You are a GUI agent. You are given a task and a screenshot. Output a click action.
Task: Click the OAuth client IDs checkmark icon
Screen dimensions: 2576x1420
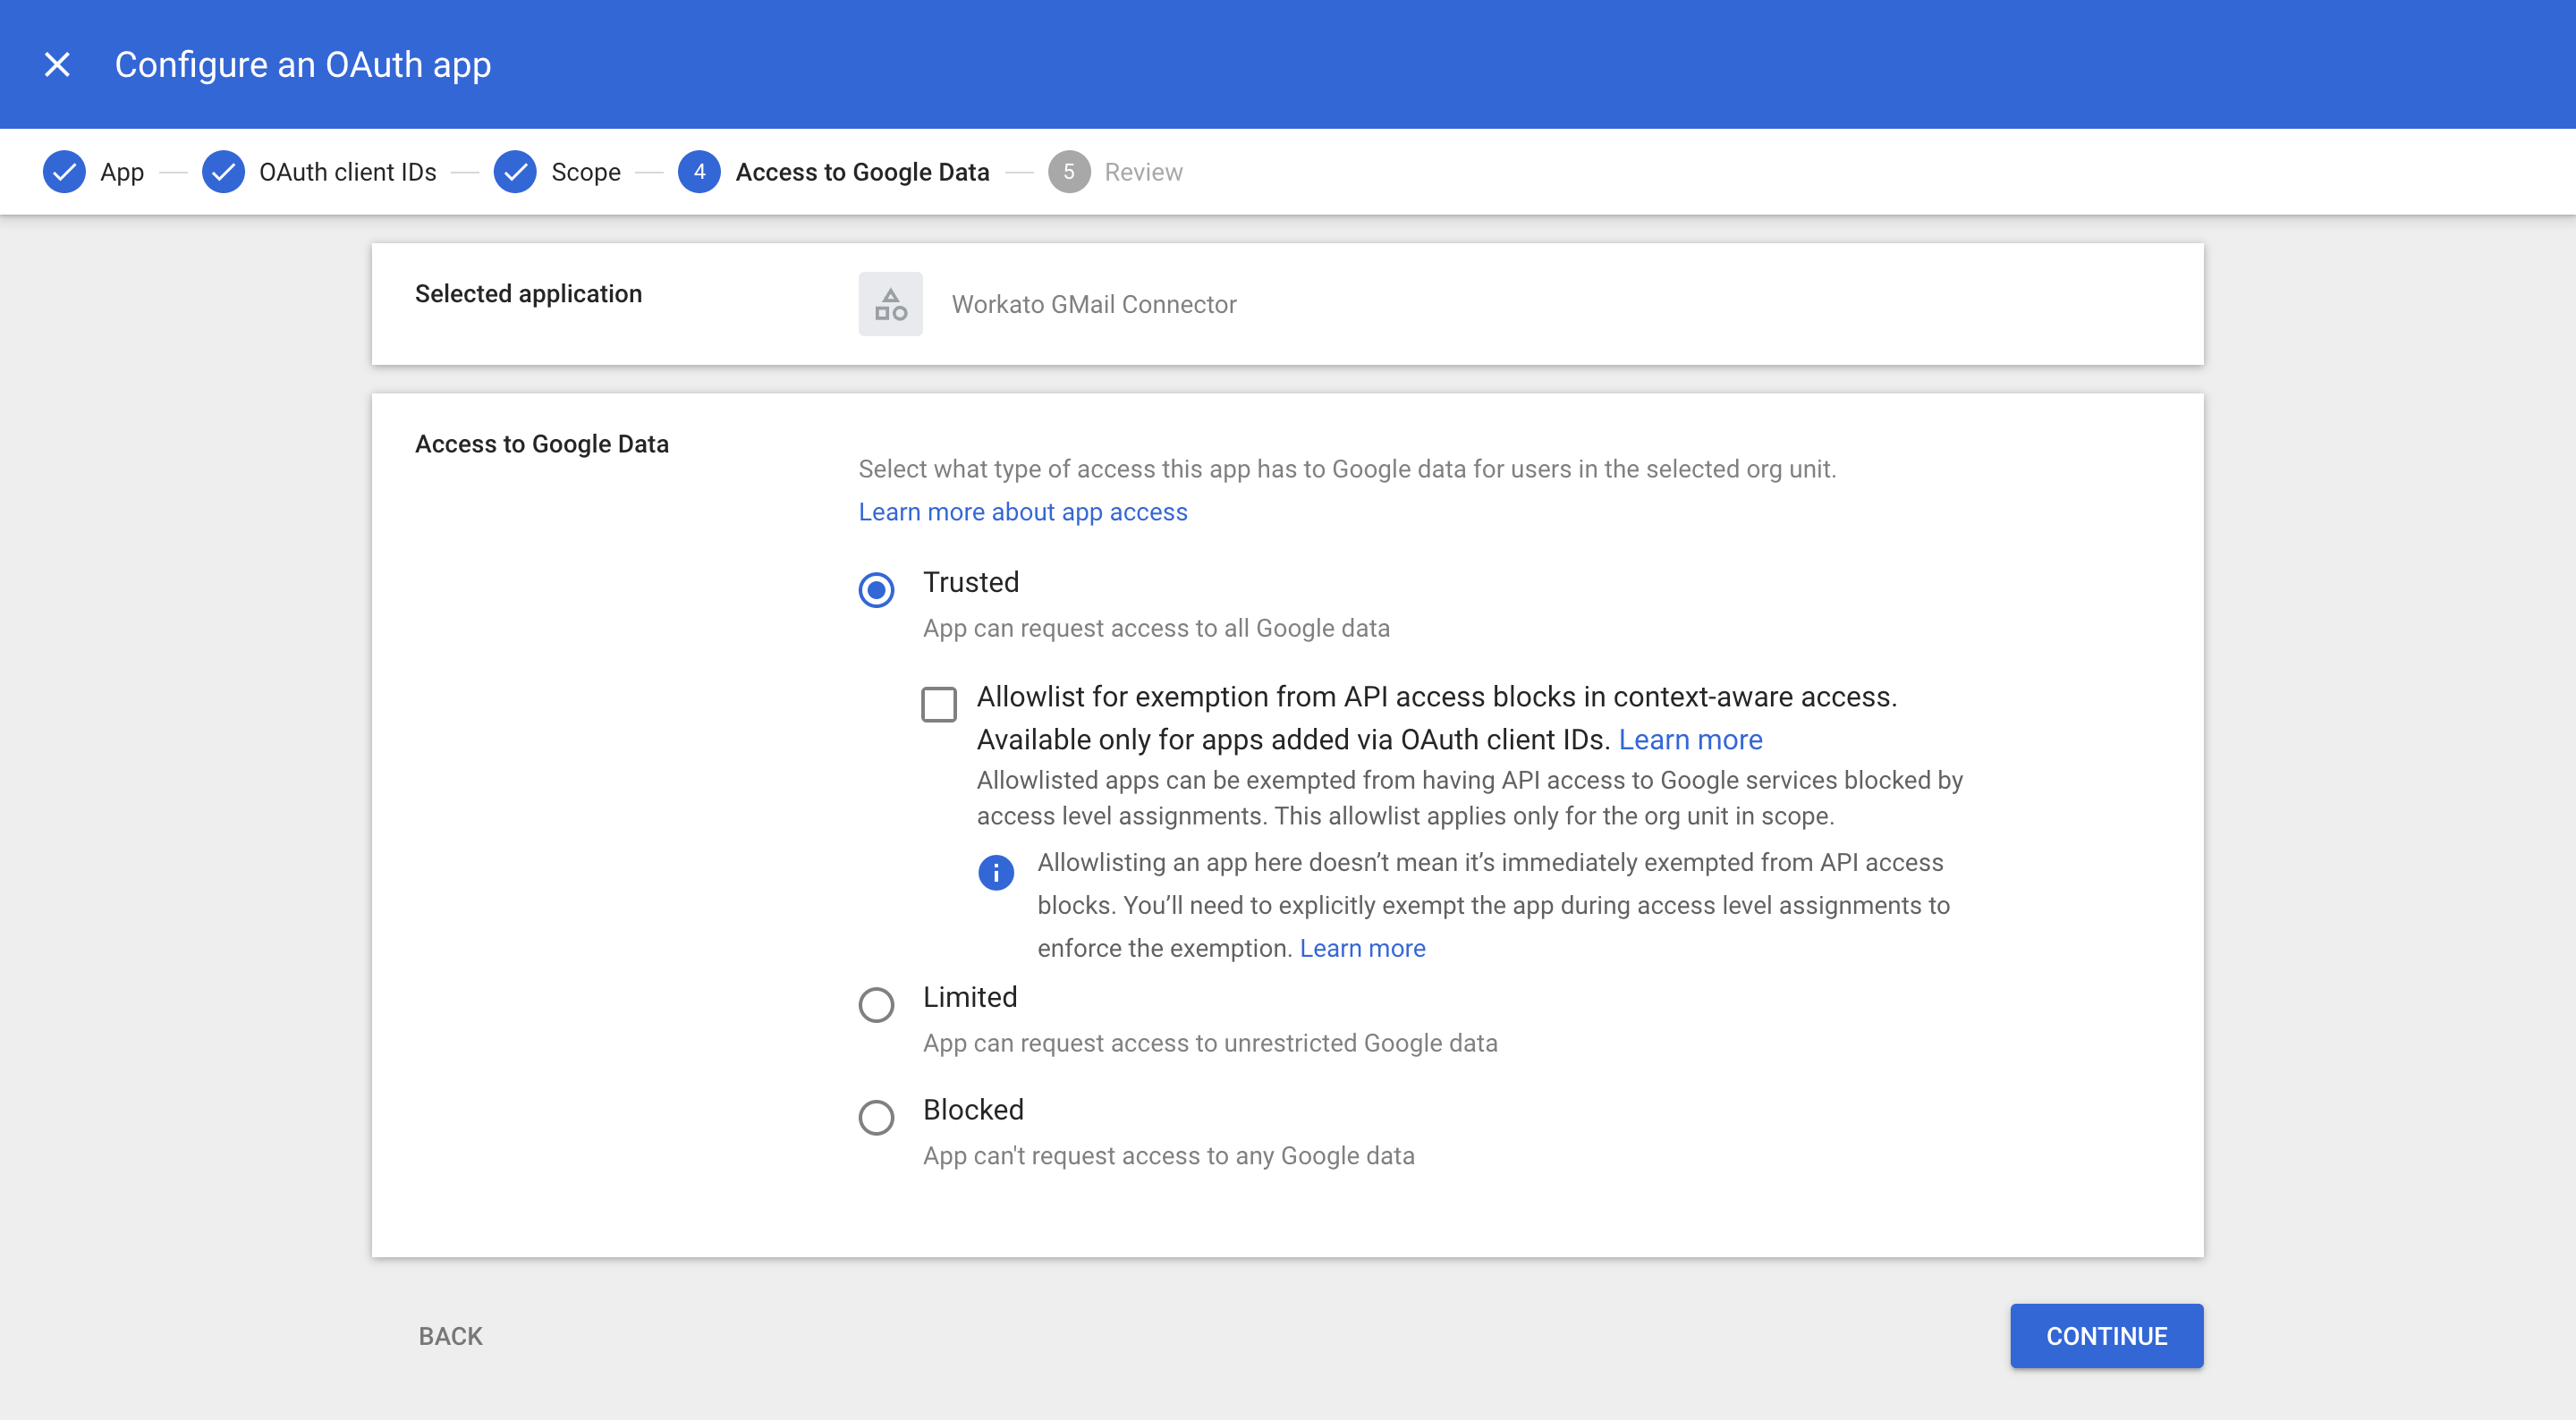click(x=223, y=172)
